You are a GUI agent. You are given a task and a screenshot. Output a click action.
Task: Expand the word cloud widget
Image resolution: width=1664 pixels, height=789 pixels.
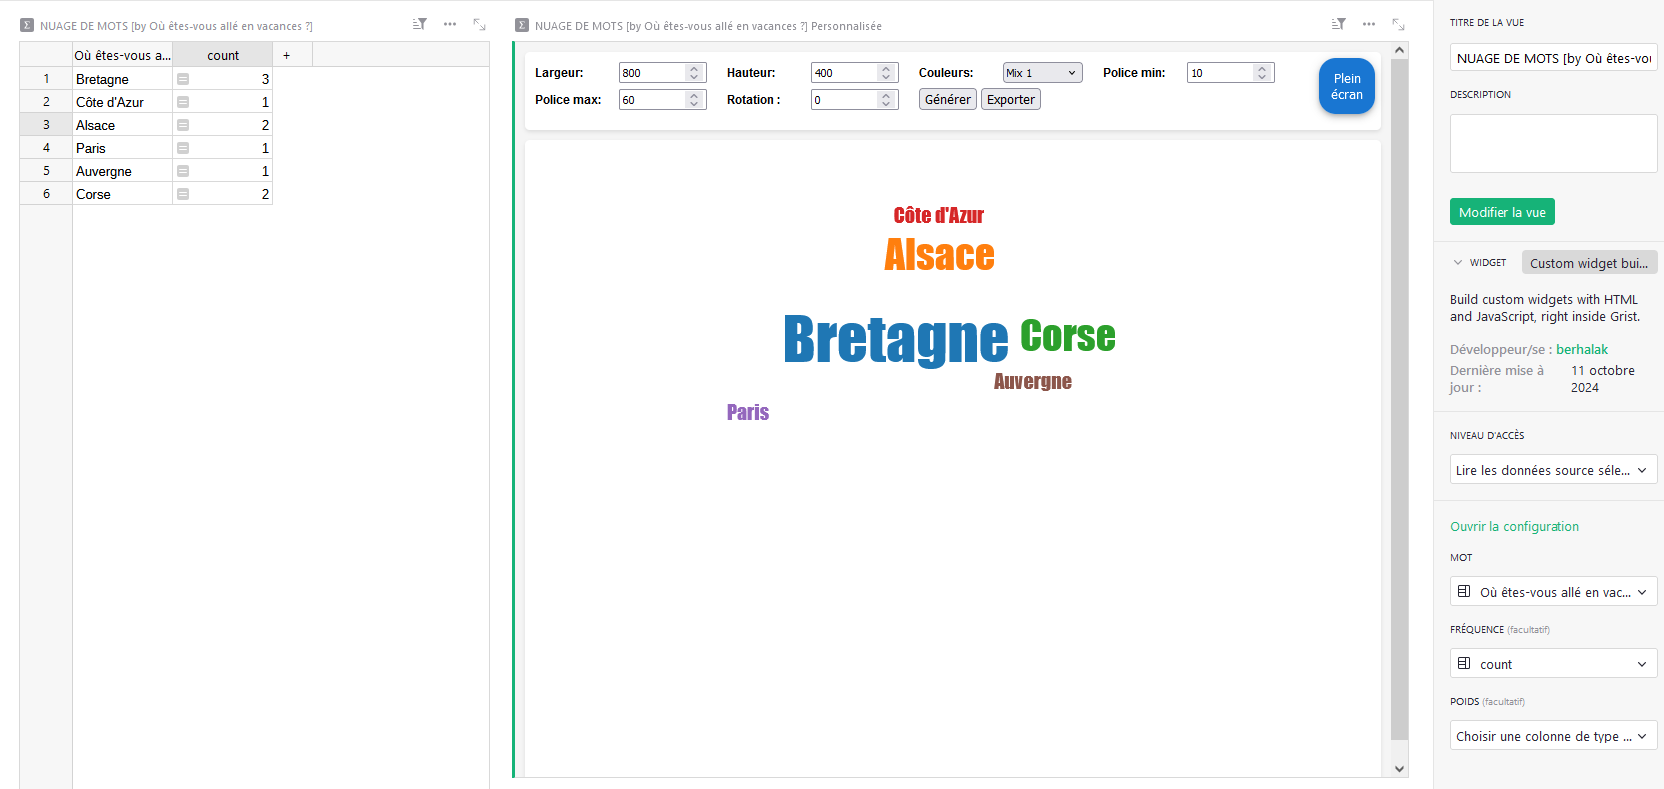pos(1399,24)
